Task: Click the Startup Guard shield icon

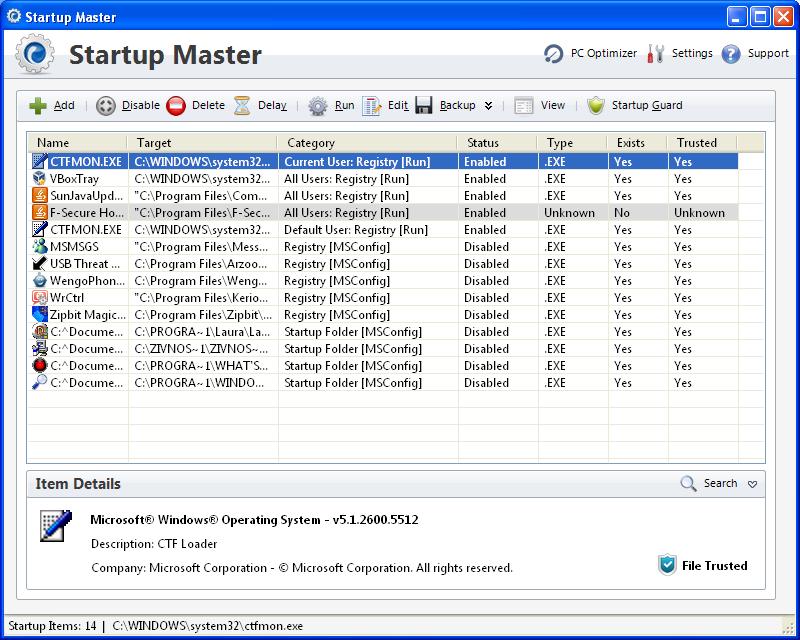Action: [595, 106]
